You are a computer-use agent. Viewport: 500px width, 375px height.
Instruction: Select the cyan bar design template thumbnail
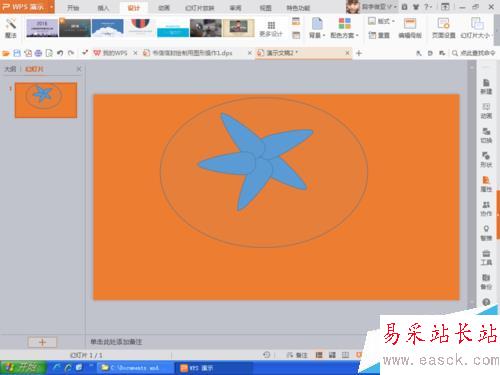point(173,28)
